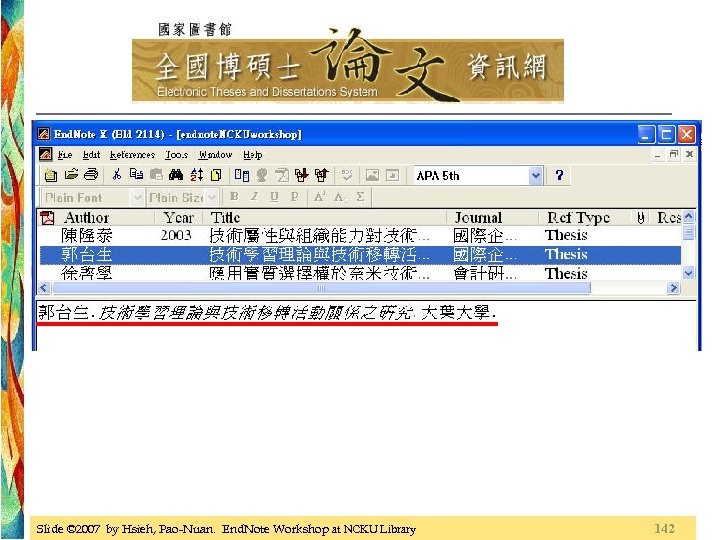Click the vertical scrollbar up arrow

point(688,216)
